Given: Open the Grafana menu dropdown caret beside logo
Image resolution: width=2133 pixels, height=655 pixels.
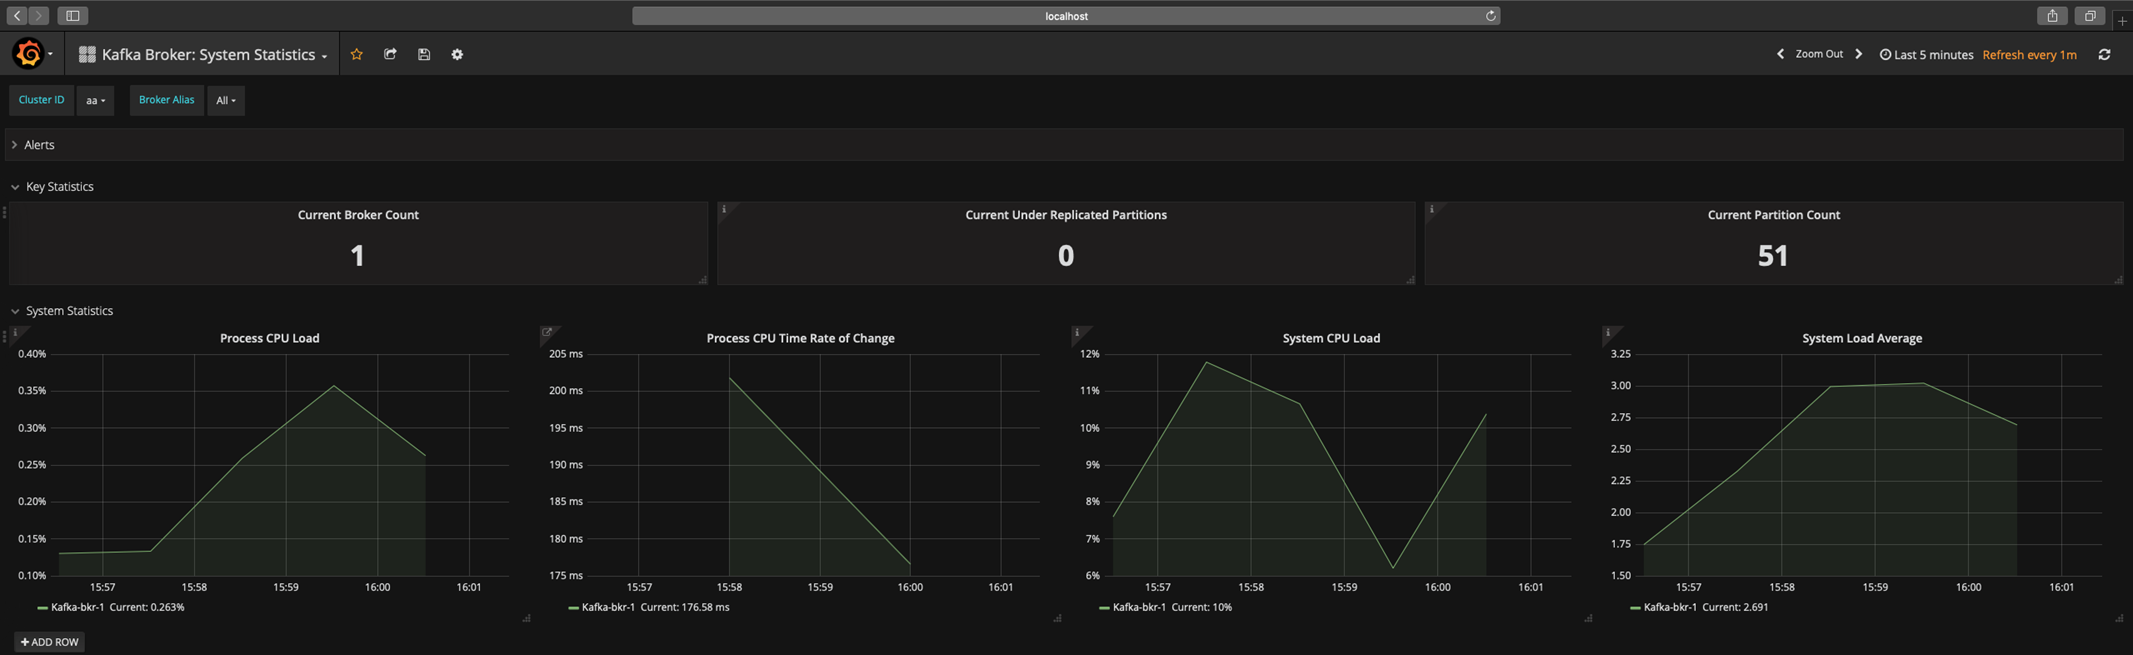Looking at the screenshot, I should coord(50,55).
